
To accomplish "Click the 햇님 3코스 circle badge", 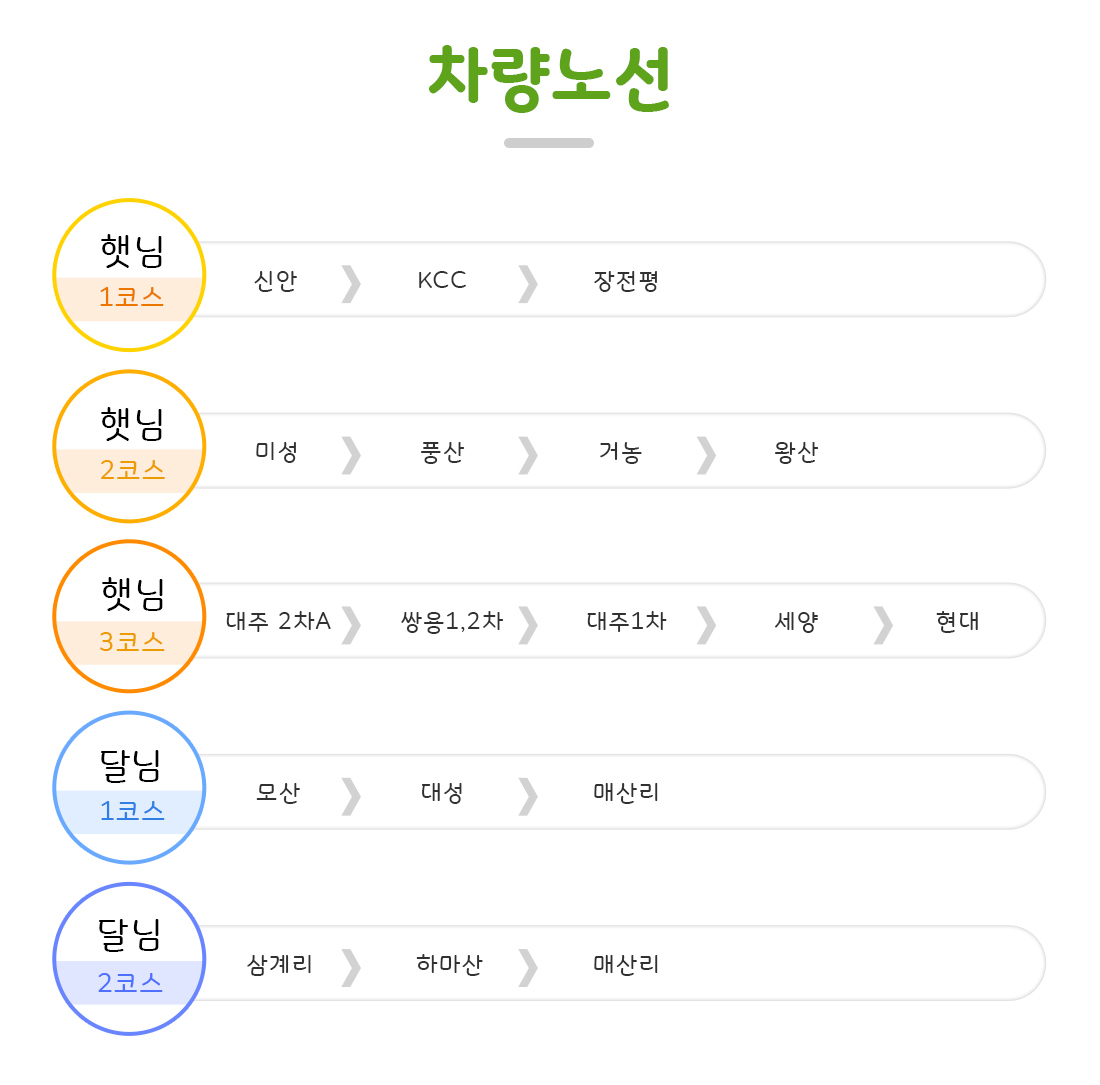I will point(129,616).
